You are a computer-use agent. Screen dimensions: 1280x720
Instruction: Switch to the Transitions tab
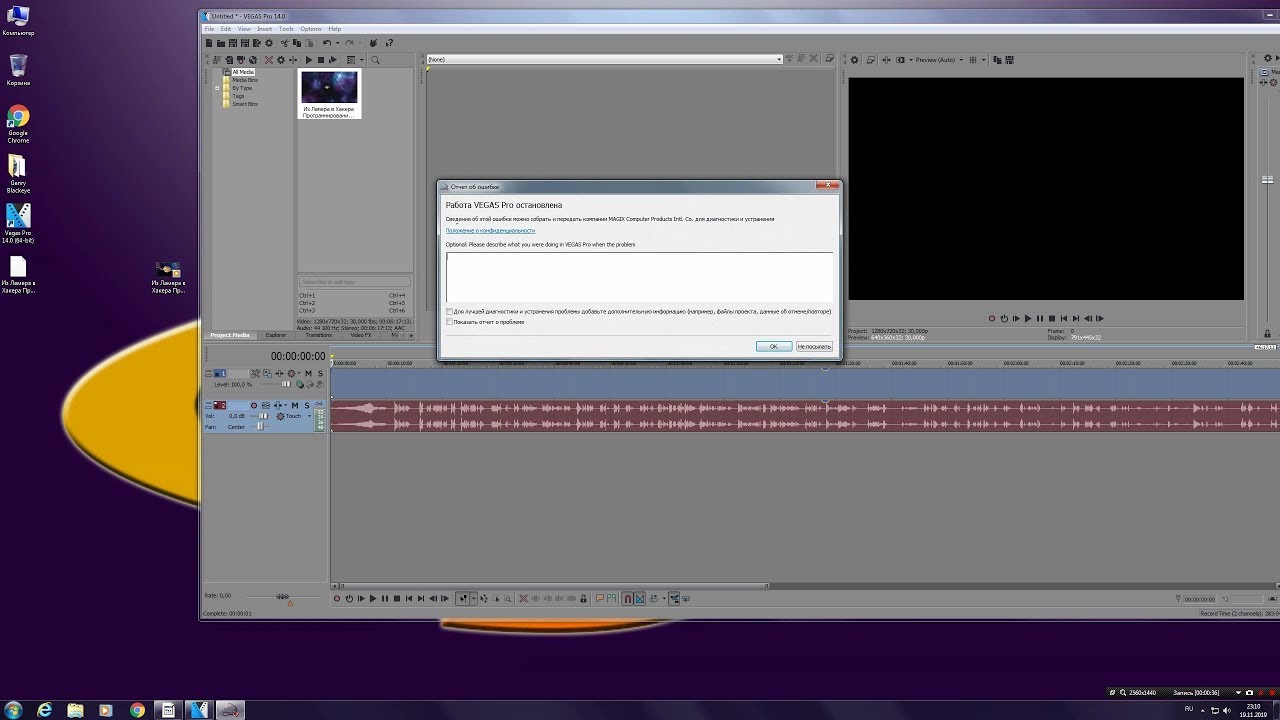tap(318, 335)
